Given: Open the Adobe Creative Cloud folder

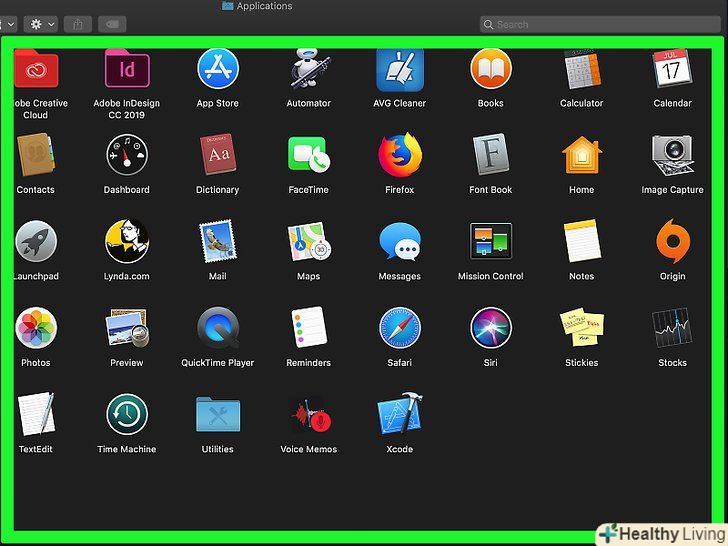Looking at the screenshot, I should click(x=36, y=68).
